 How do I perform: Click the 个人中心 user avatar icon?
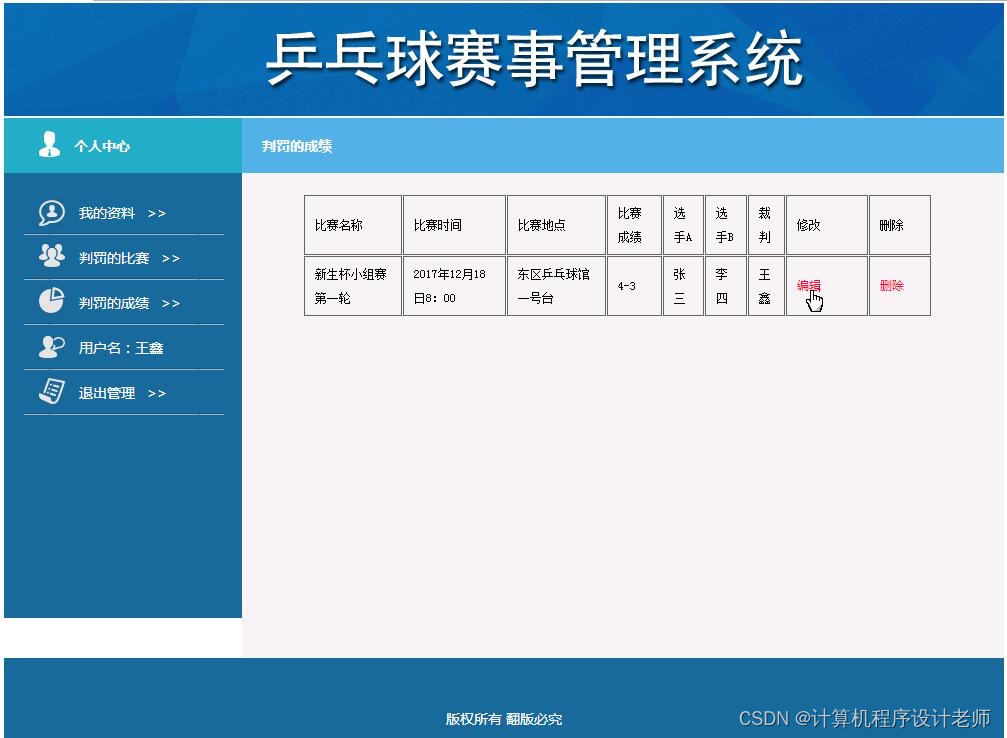click(x=49, y=145)
